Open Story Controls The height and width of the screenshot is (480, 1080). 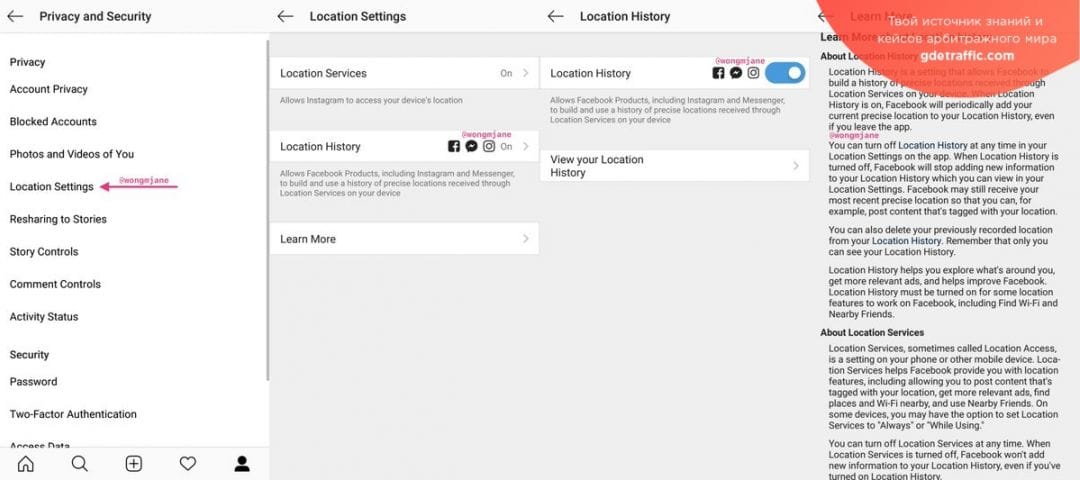coord(44,252)
